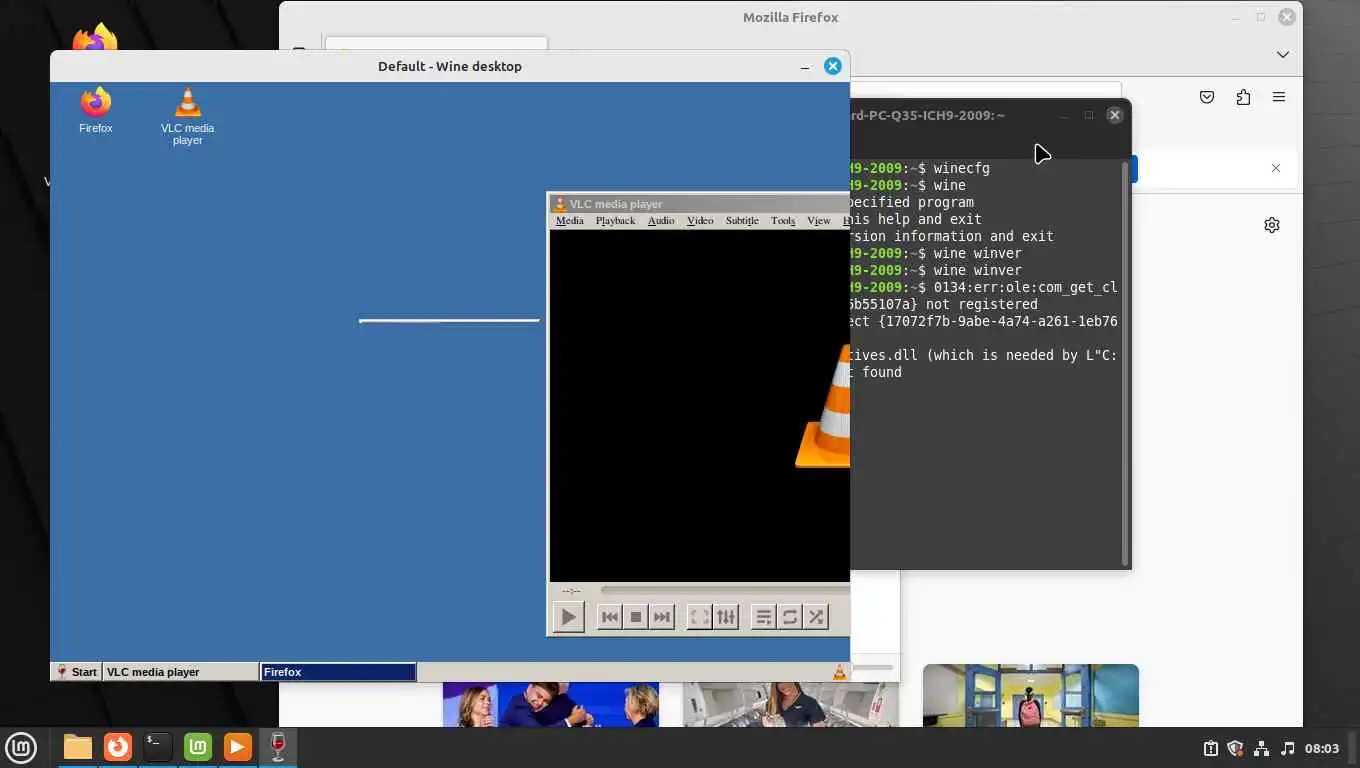The width and height of the screenshot is (1360, 768).
Task: Open the network connections tray icon
Action: click(x=1261, y=748)
